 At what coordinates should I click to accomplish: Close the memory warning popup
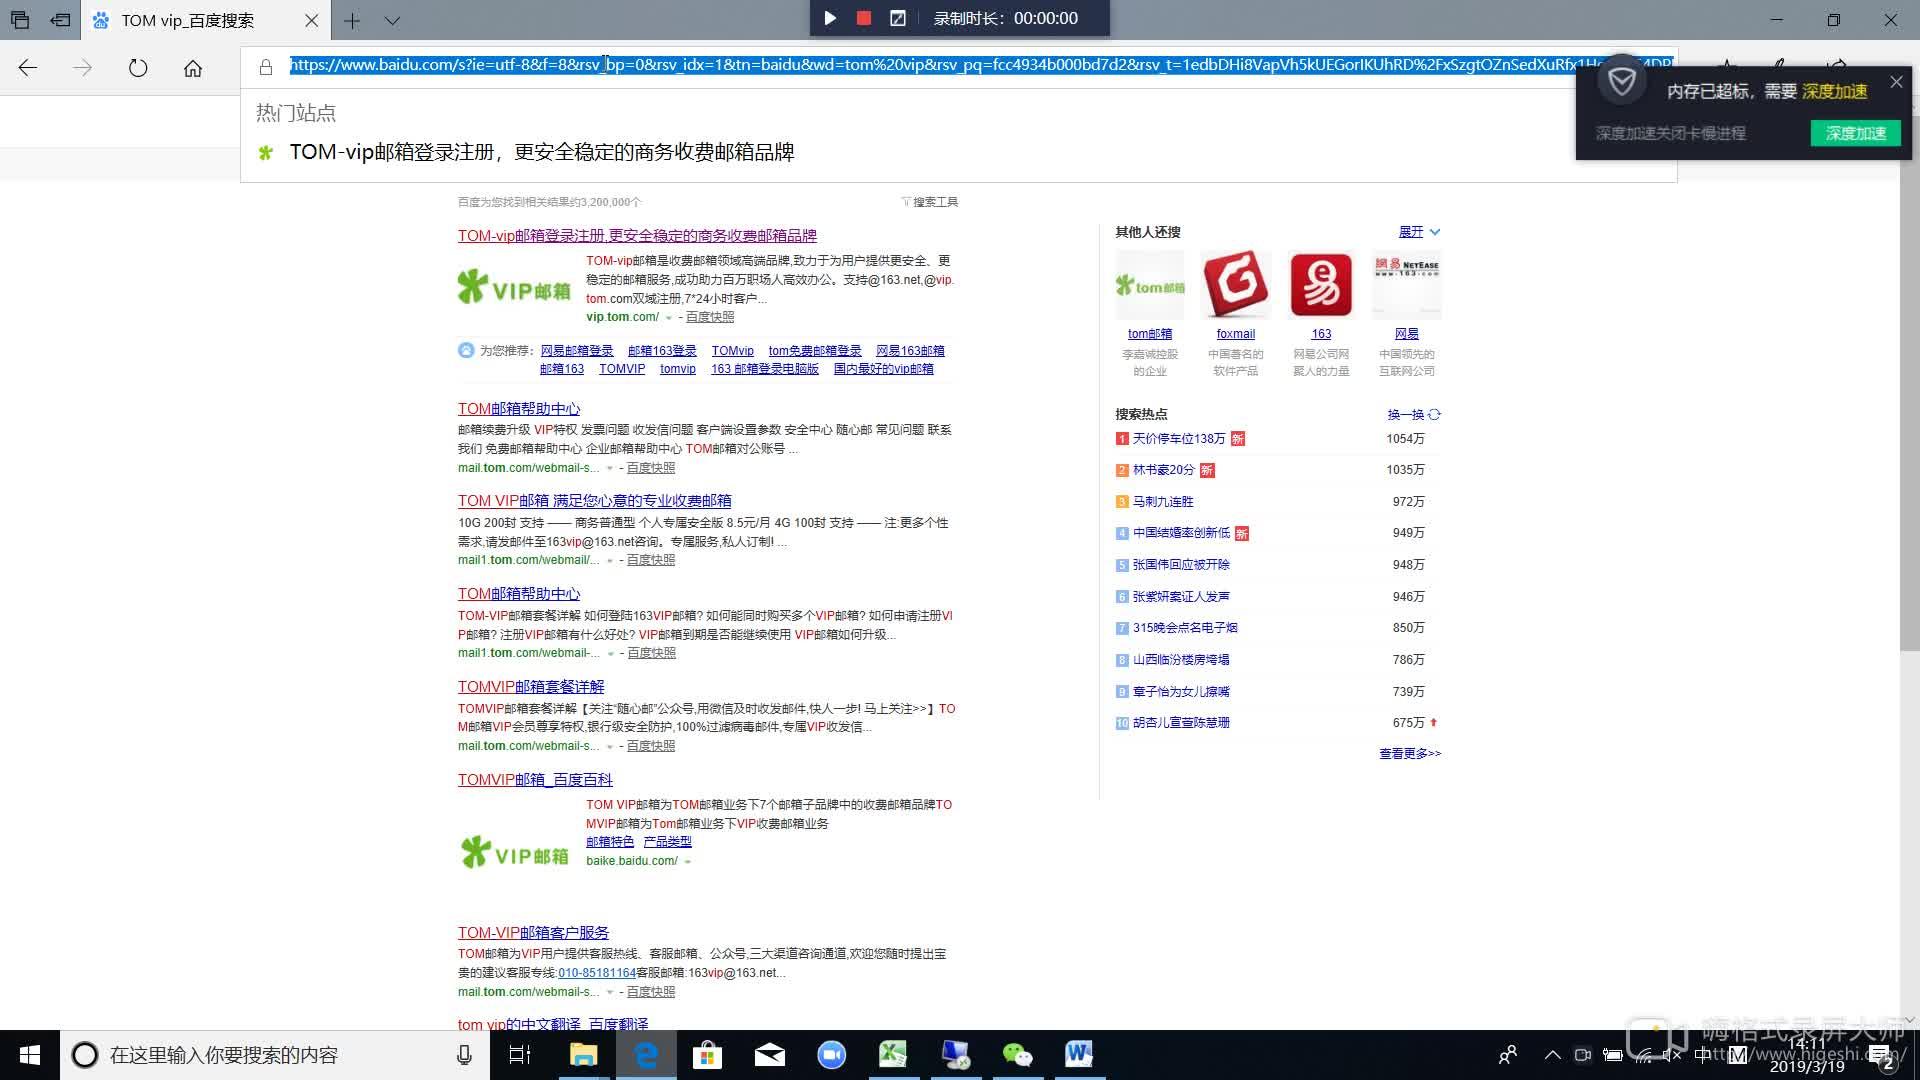pyautogui.click(x=1896, y=83)
